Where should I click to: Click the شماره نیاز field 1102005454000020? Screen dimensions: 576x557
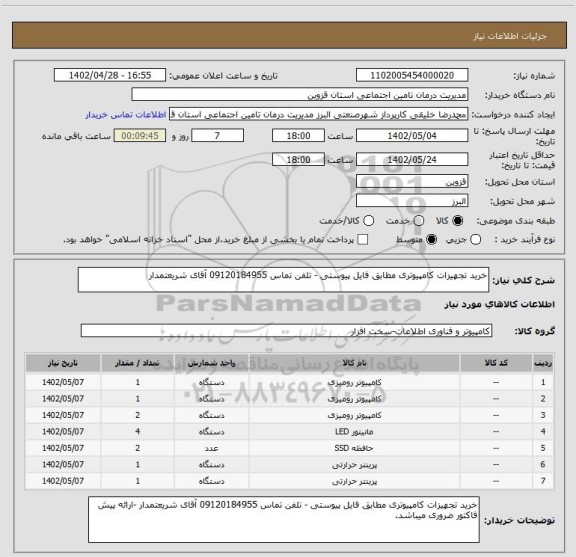(412, 75)
